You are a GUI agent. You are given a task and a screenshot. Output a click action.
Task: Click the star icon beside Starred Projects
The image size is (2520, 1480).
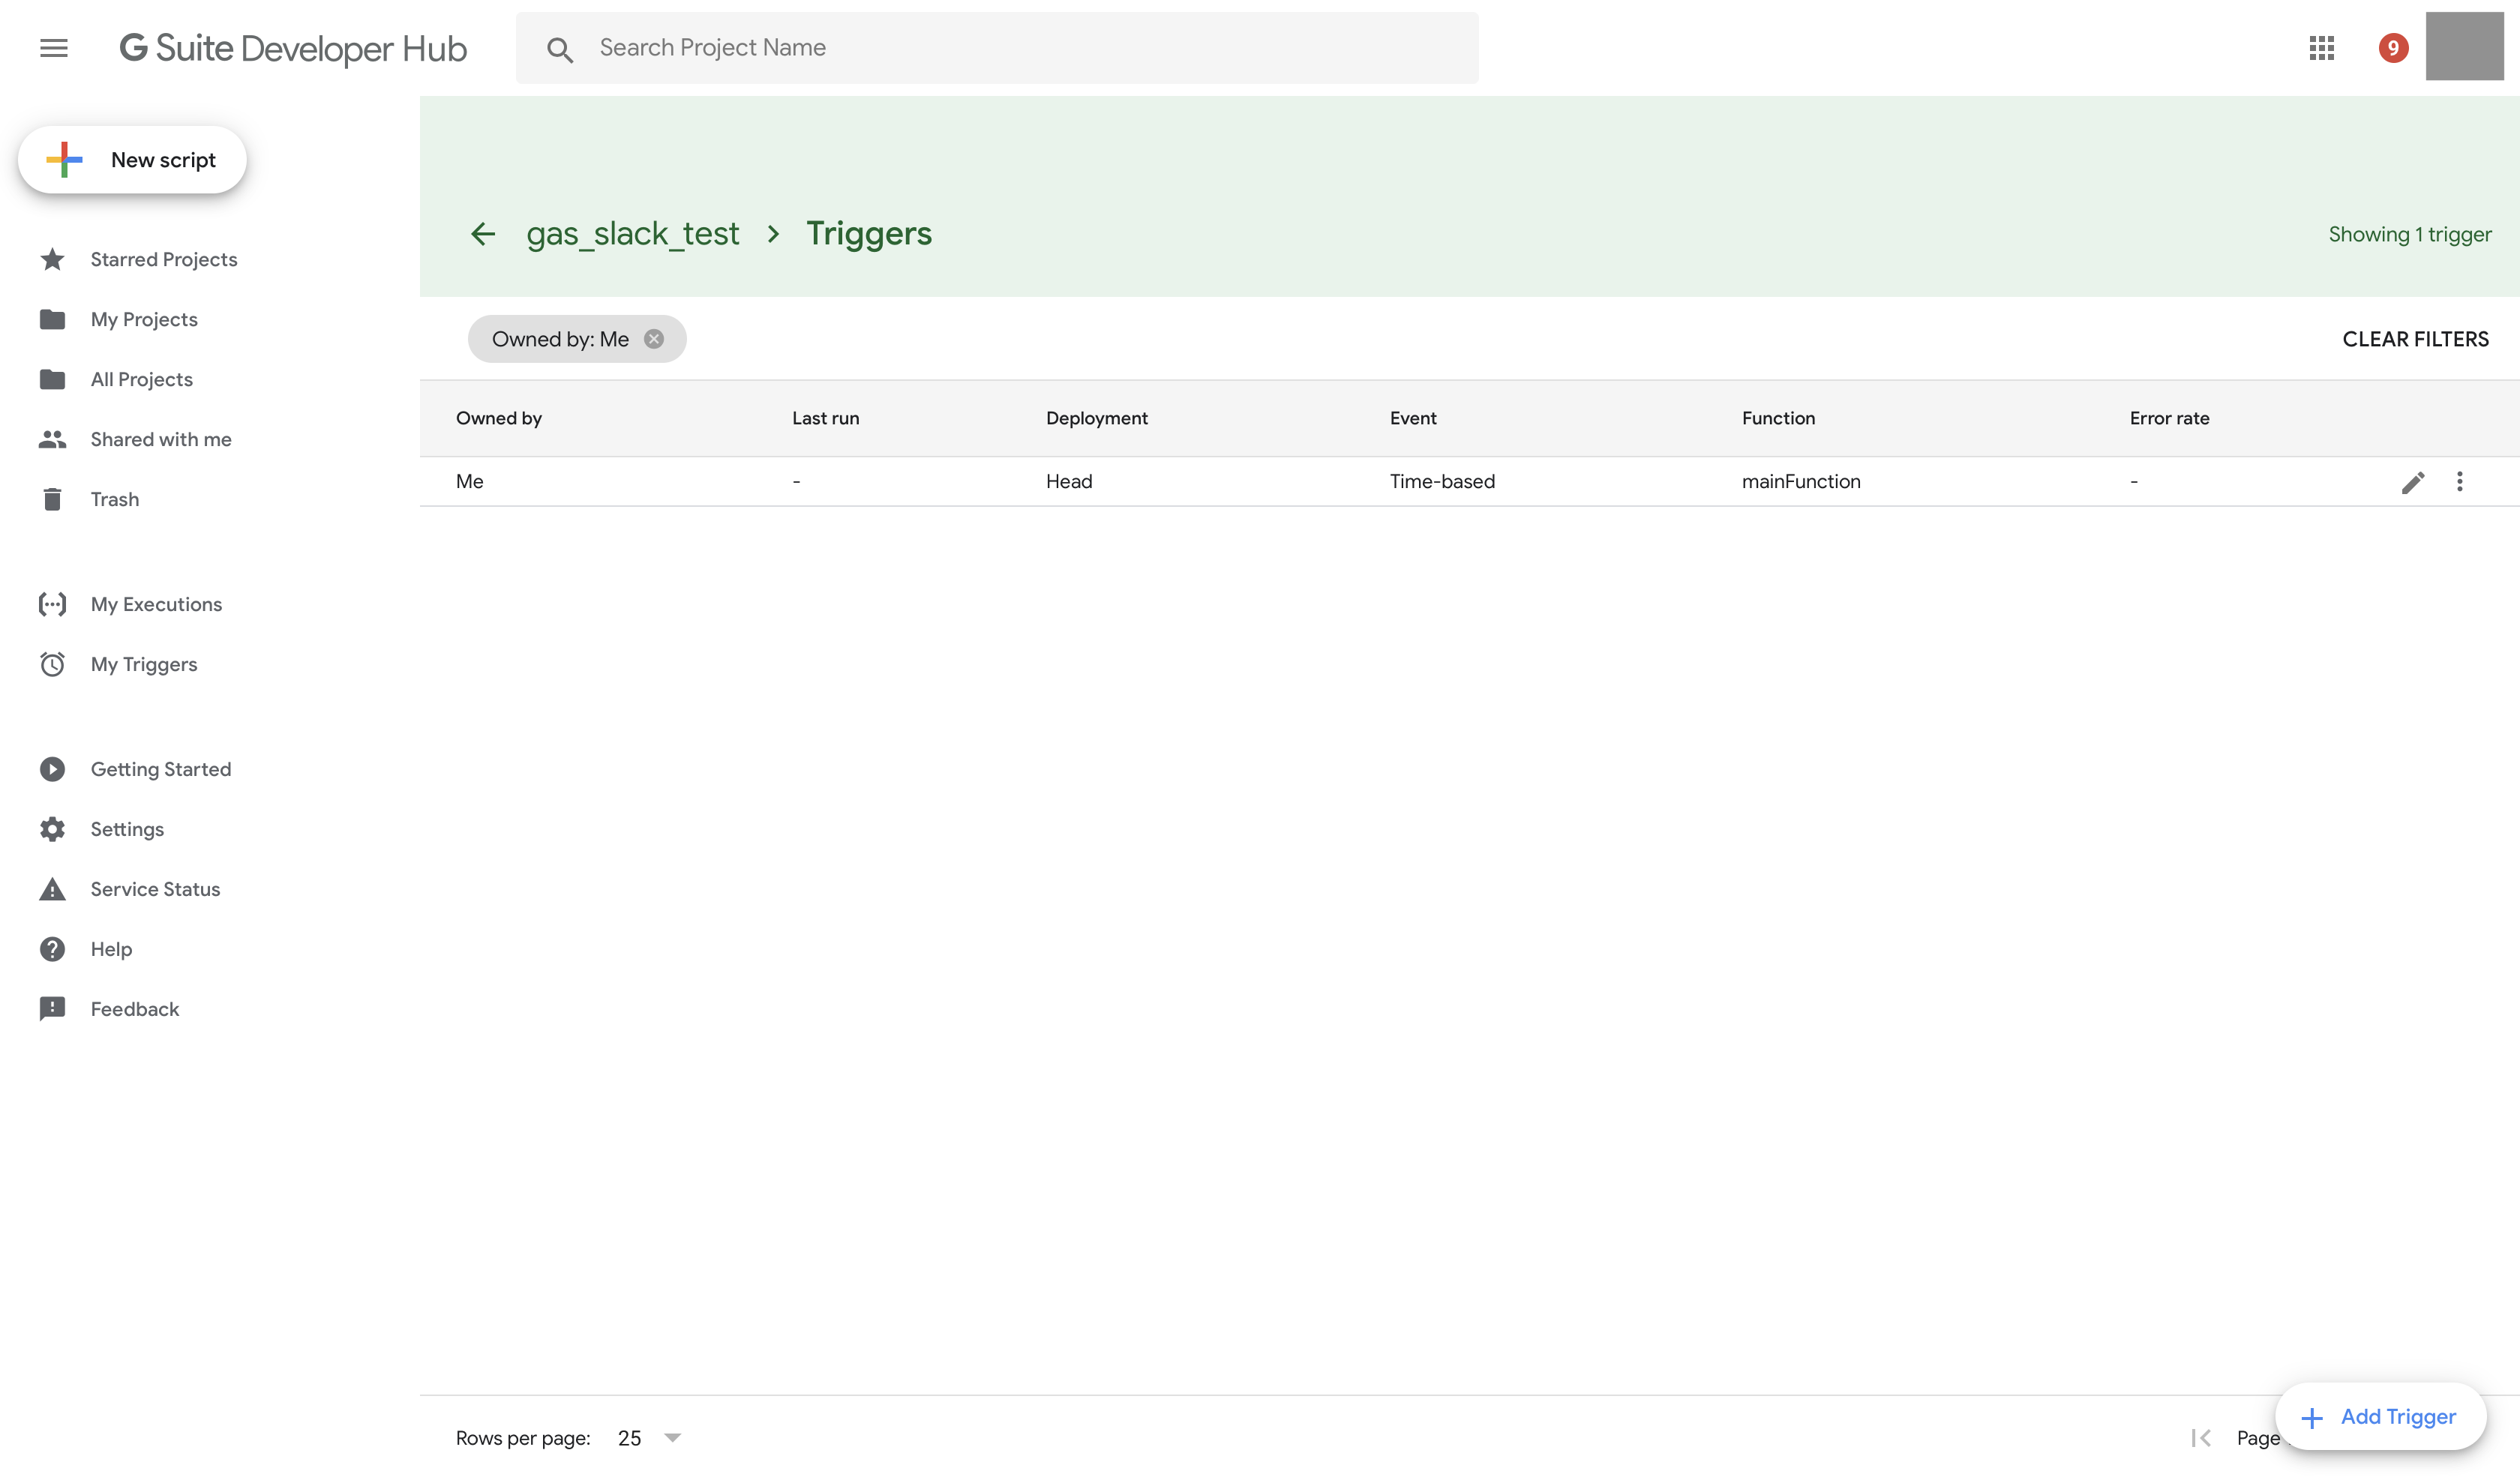[x=52, y=259]
